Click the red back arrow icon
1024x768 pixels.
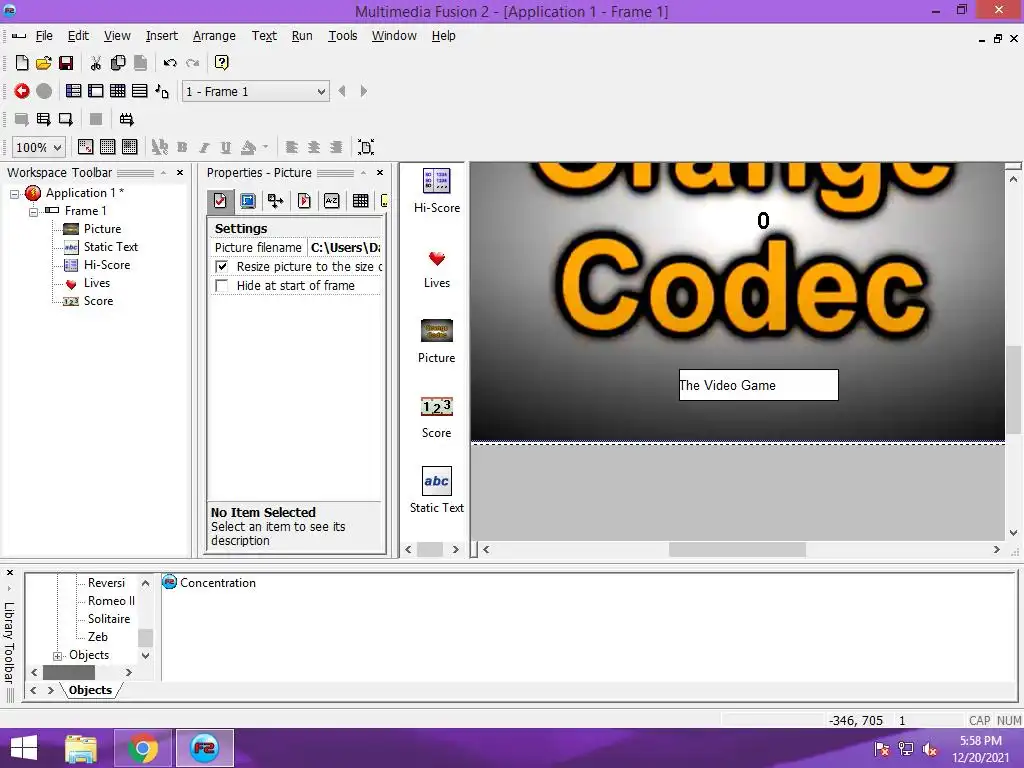22,91
